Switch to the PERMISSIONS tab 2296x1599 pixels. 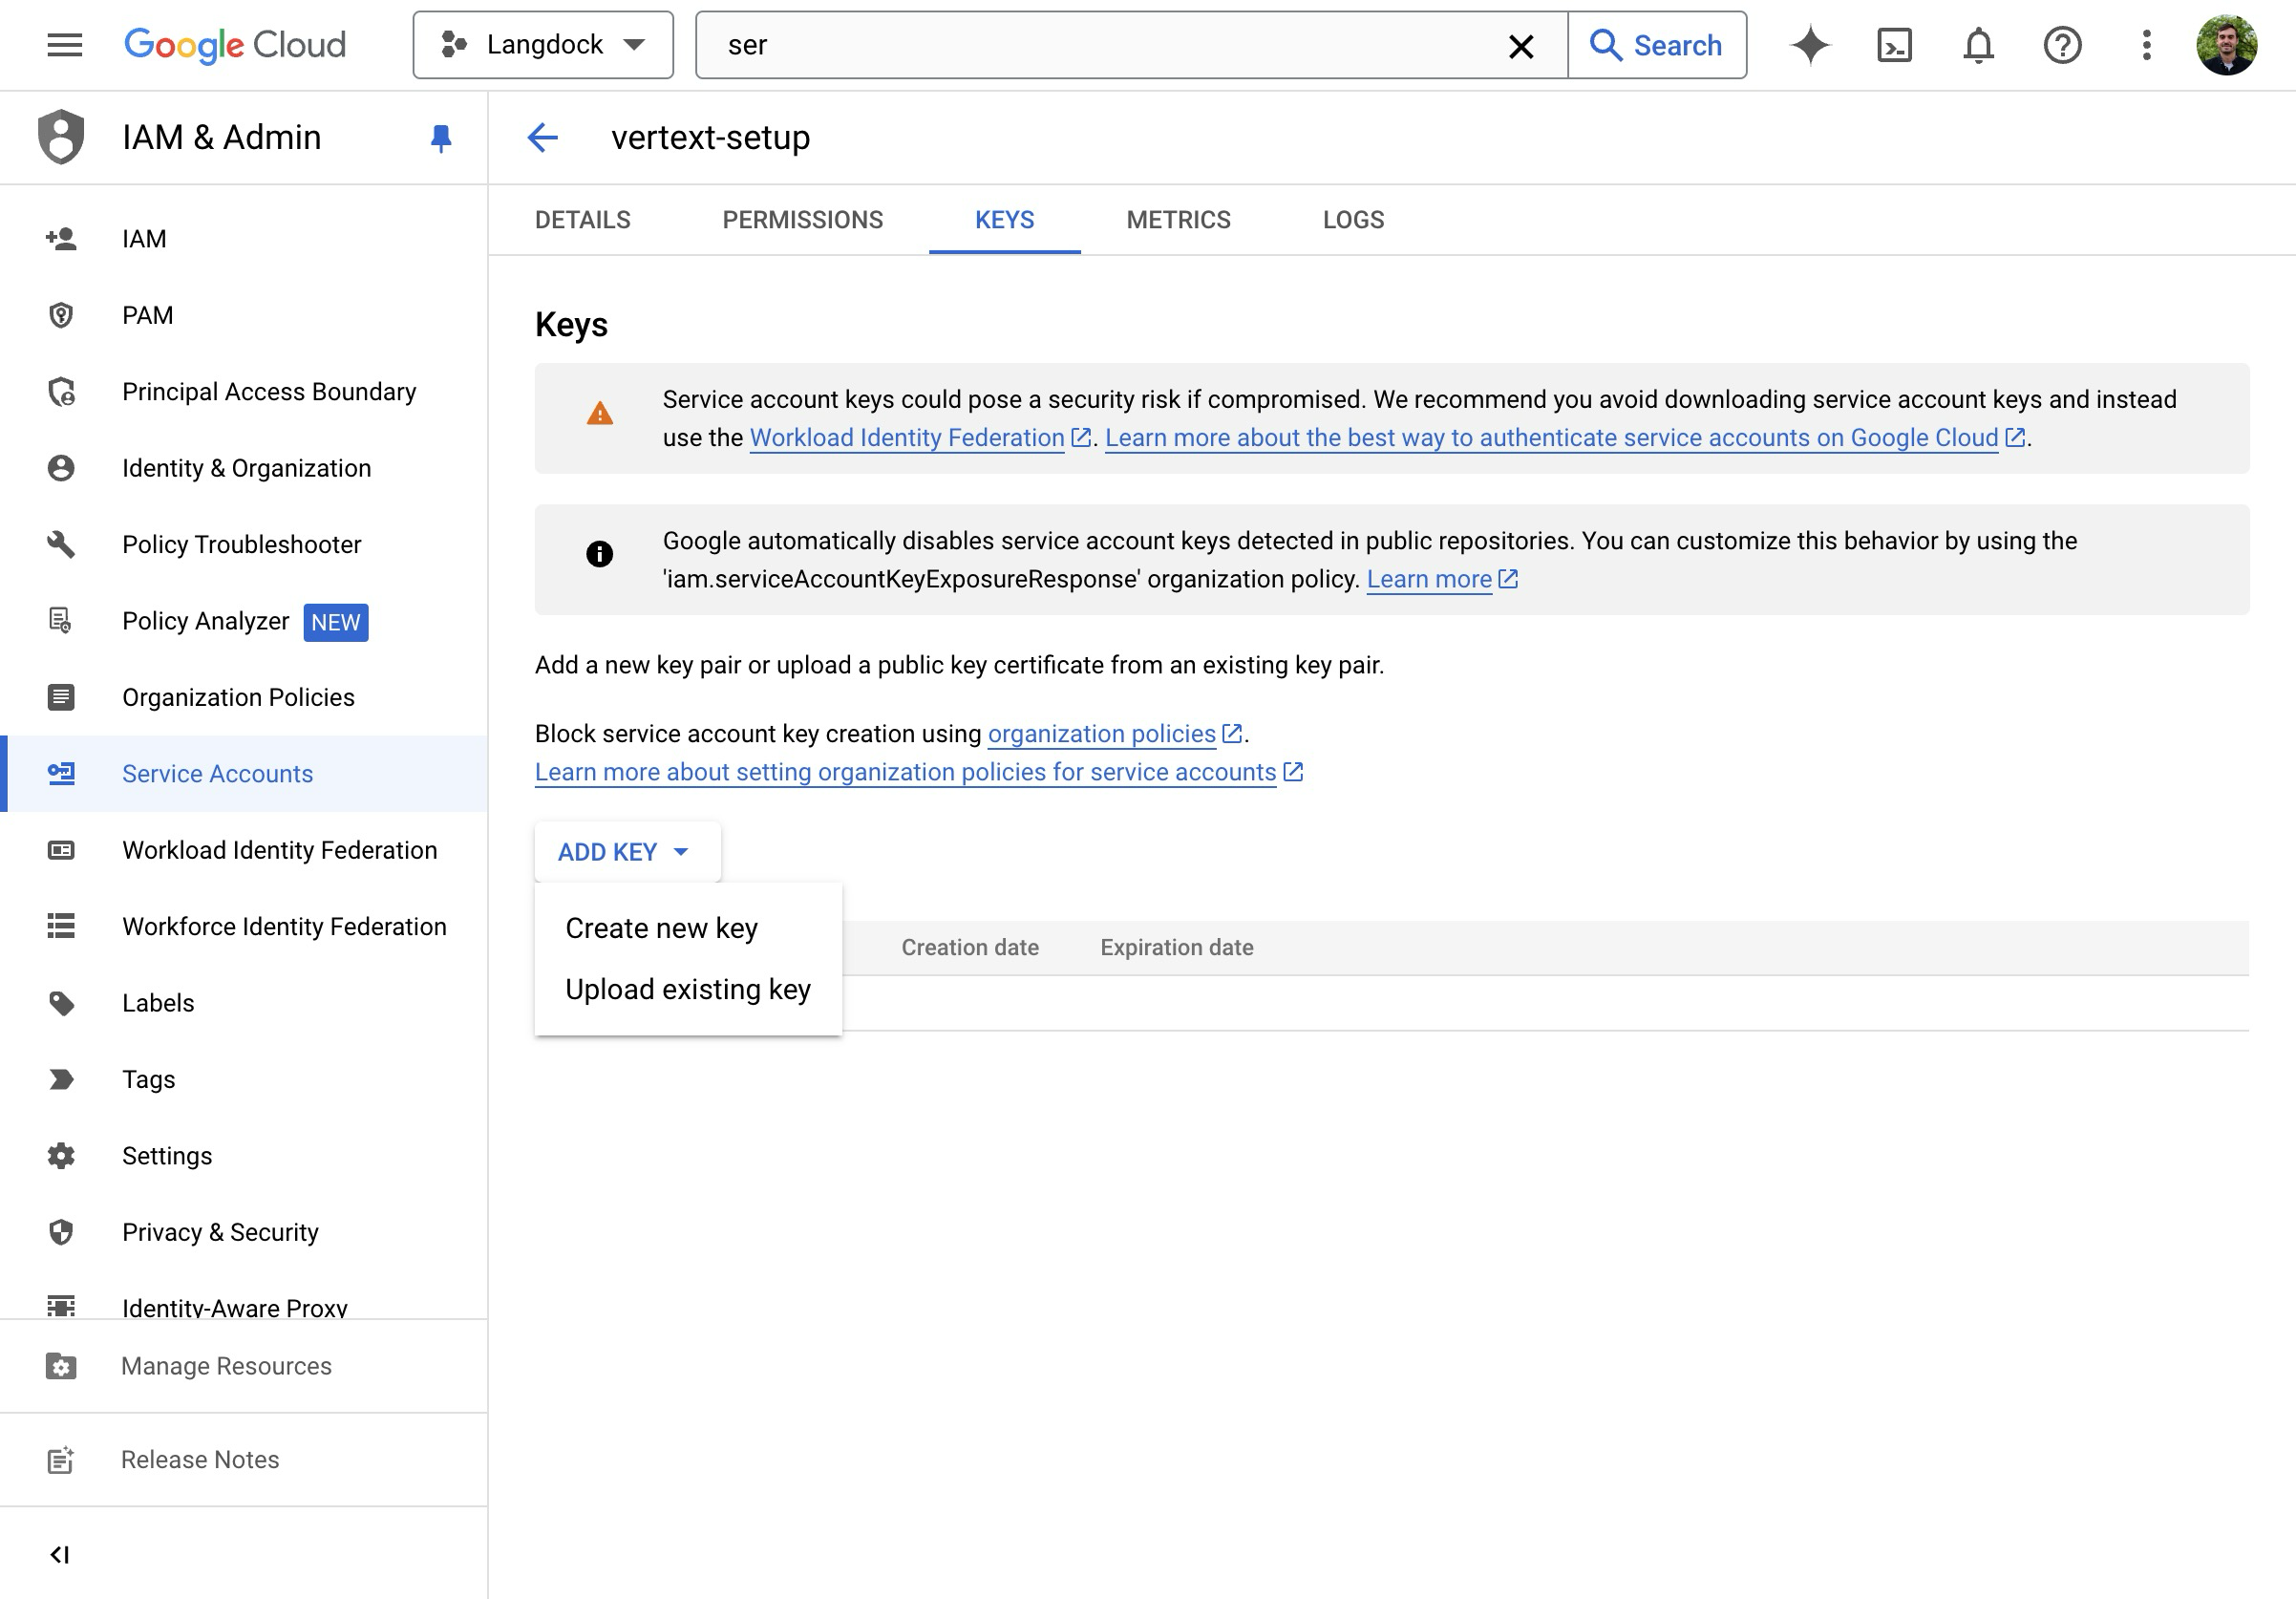point(803,220)
